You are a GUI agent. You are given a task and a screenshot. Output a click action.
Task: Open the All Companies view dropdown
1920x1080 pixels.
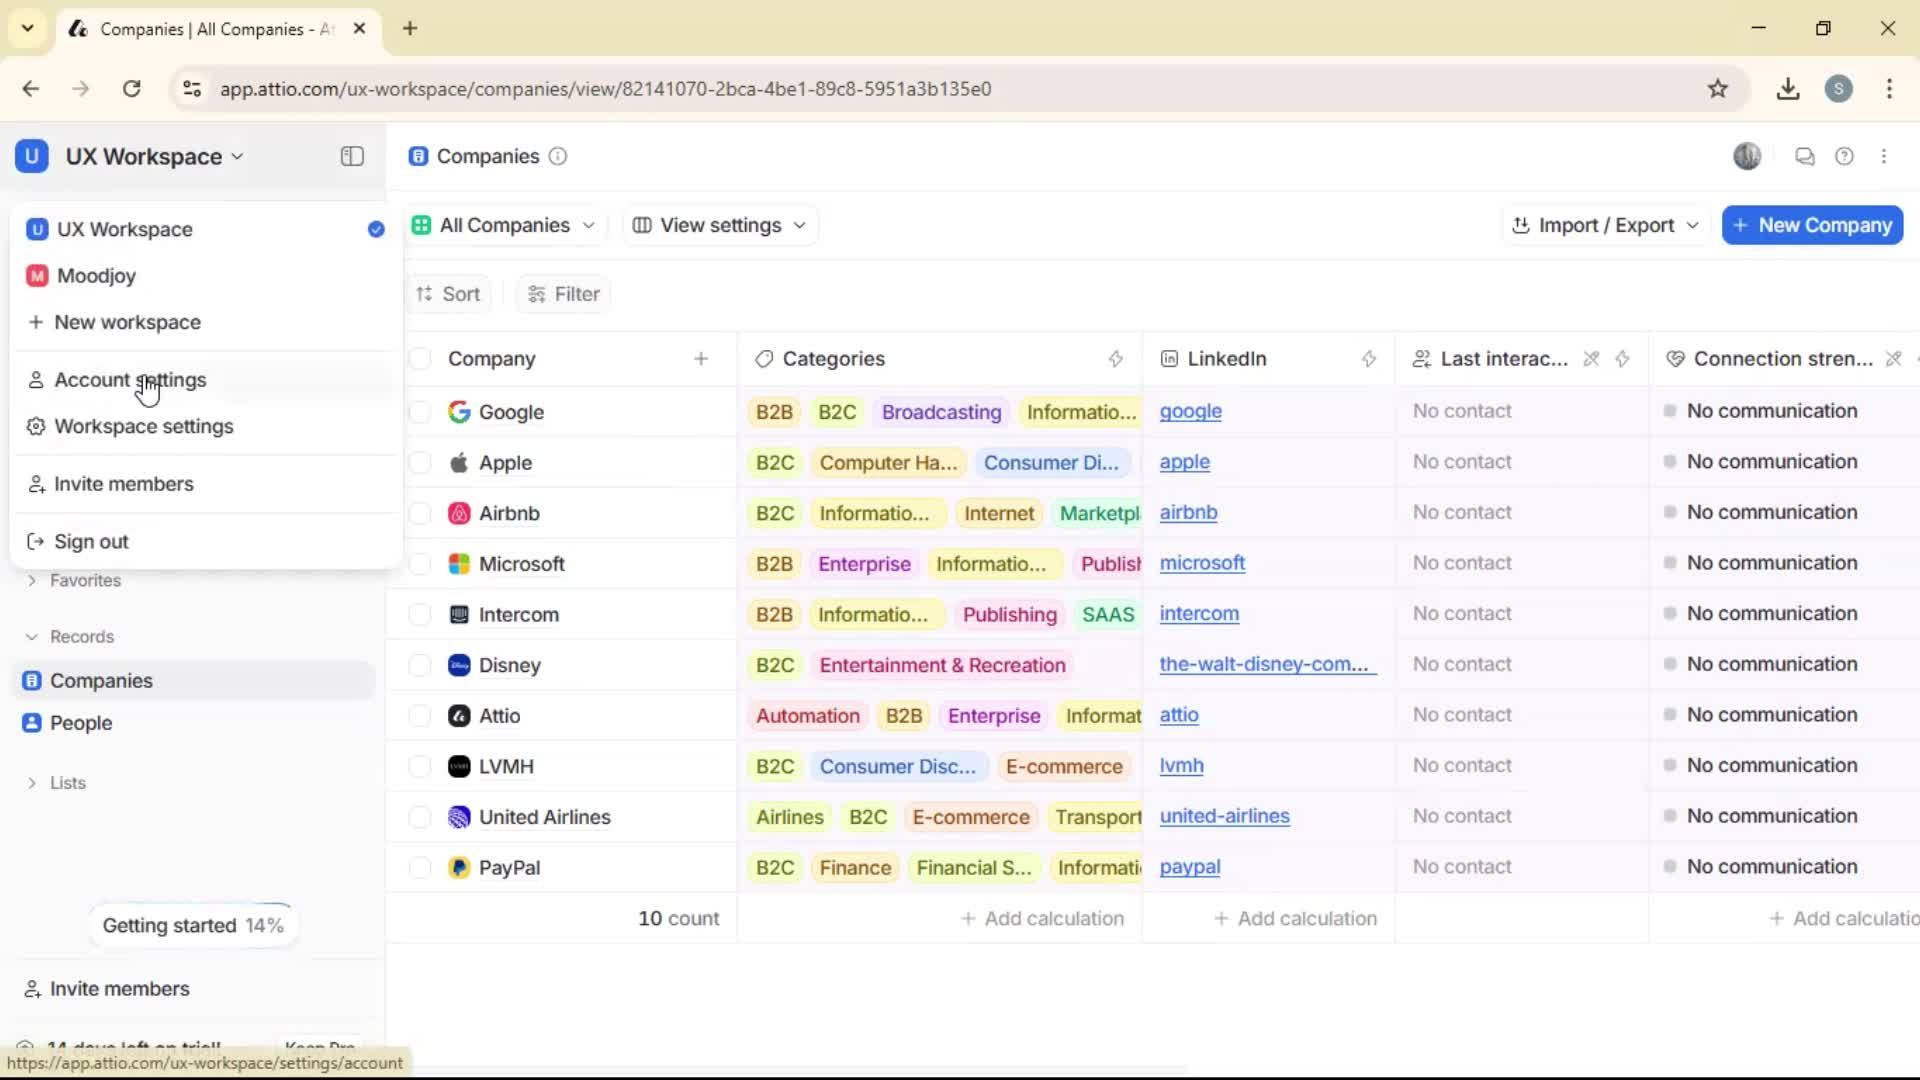(503, 225)
